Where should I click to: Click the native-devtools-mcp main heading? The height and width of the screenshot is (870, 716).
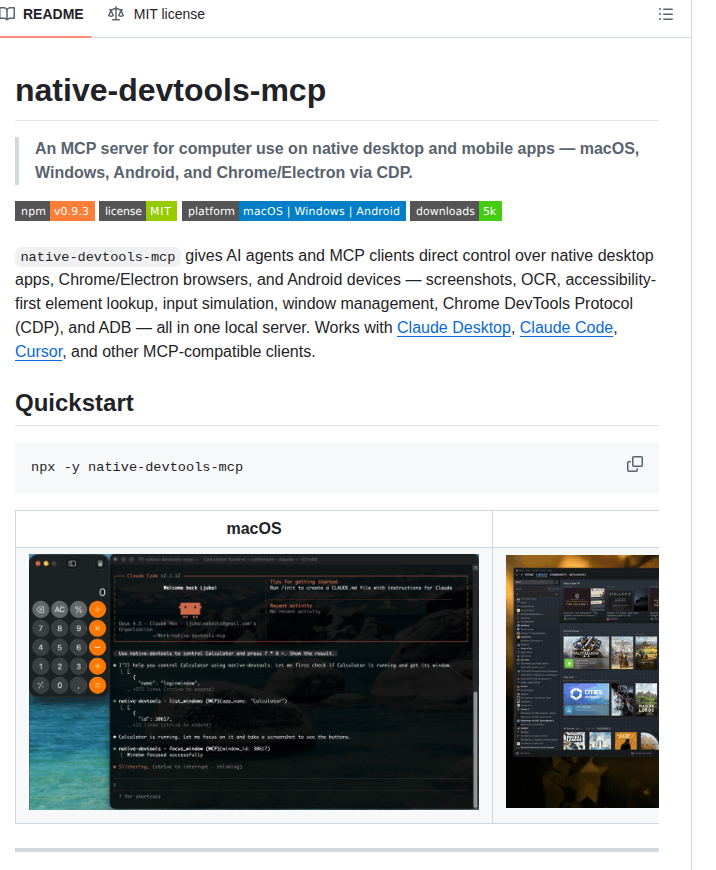click(170, 90)
